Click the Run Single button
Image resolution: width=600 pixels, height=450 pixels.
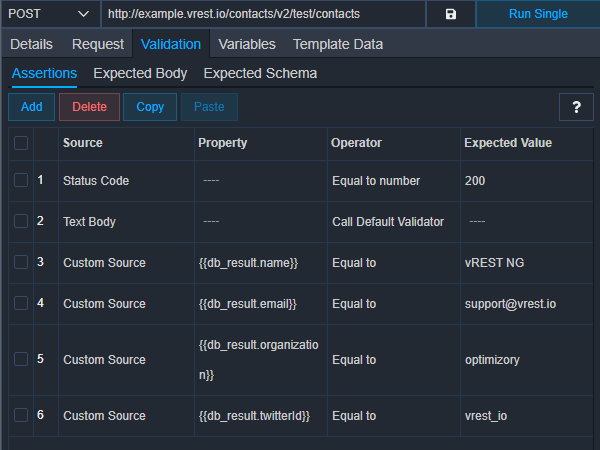tap(538, 14)
